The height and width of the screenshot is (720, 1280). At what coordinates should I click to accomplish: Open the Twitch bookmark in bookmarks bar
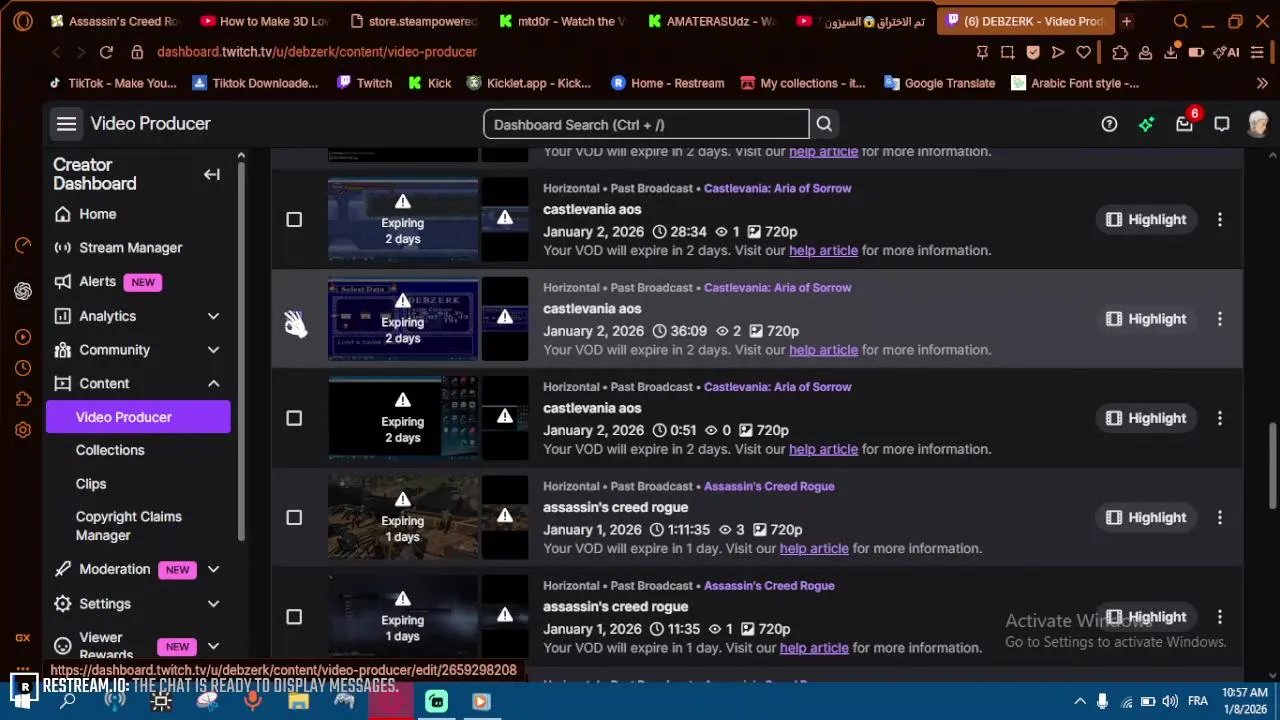(363, 83)
